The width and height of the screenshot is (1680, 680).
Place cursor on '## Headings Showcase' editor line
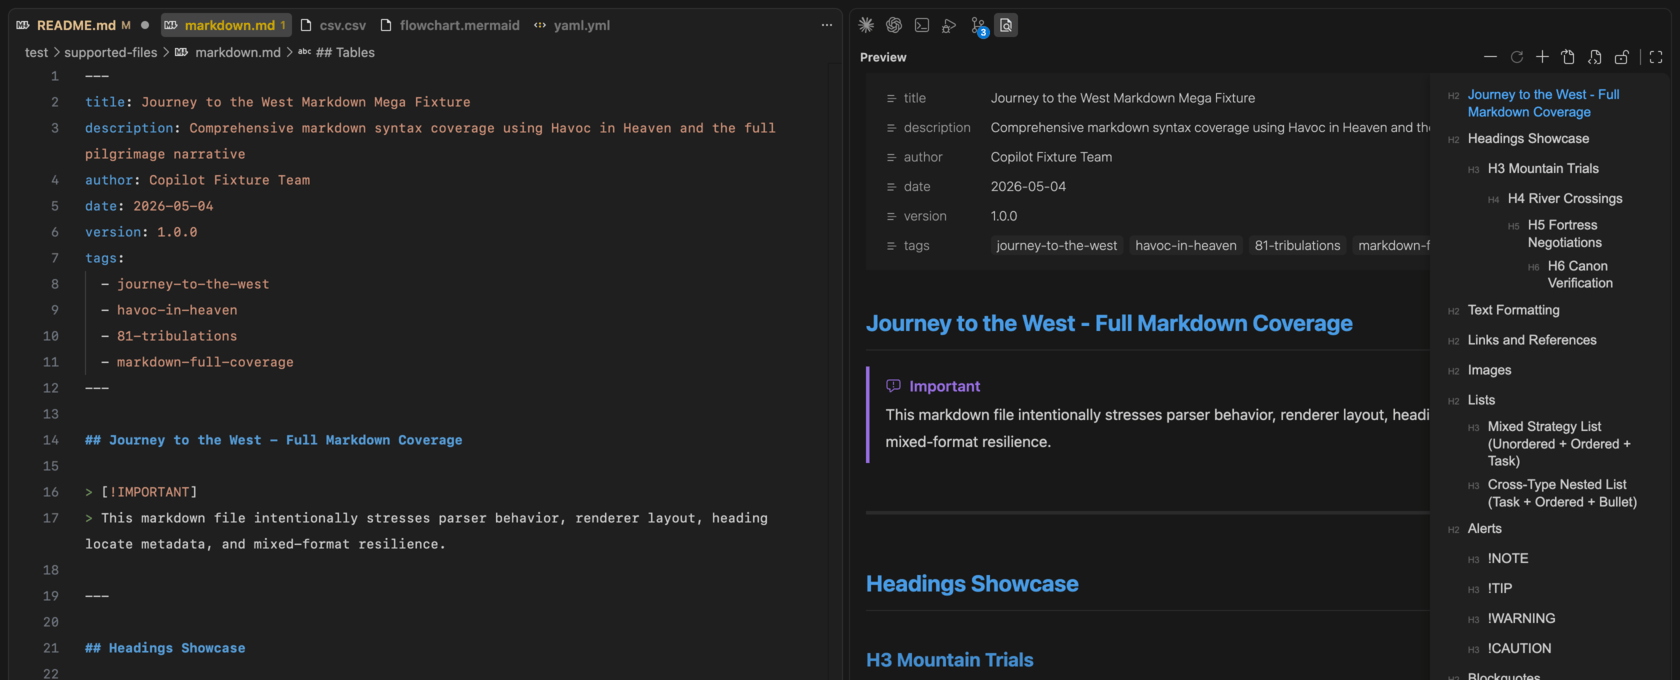coord(165,648)
